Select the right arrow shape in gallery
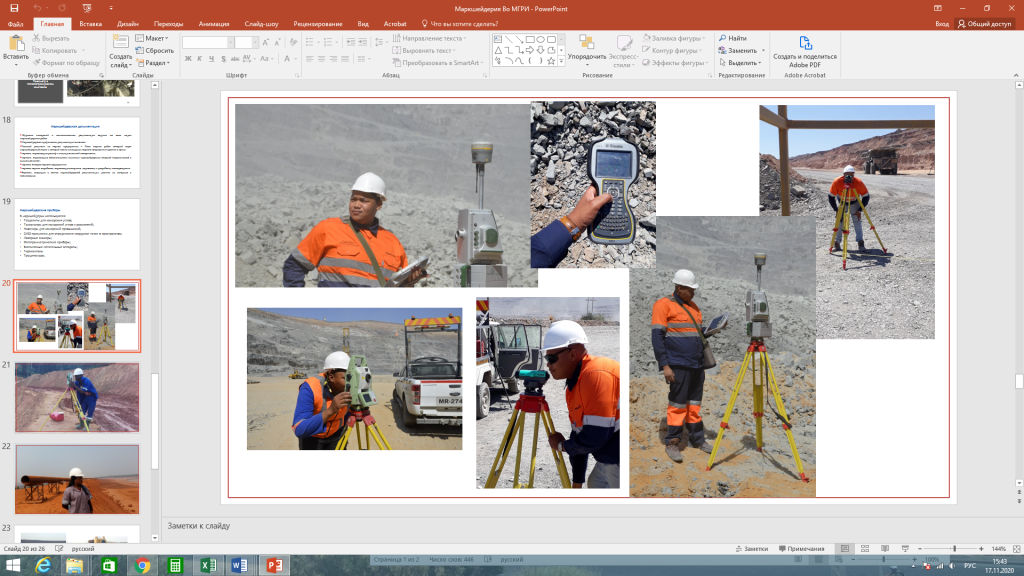Viewport: 1024px width, 576px height. pyautogui.click(x=530, y=50)
